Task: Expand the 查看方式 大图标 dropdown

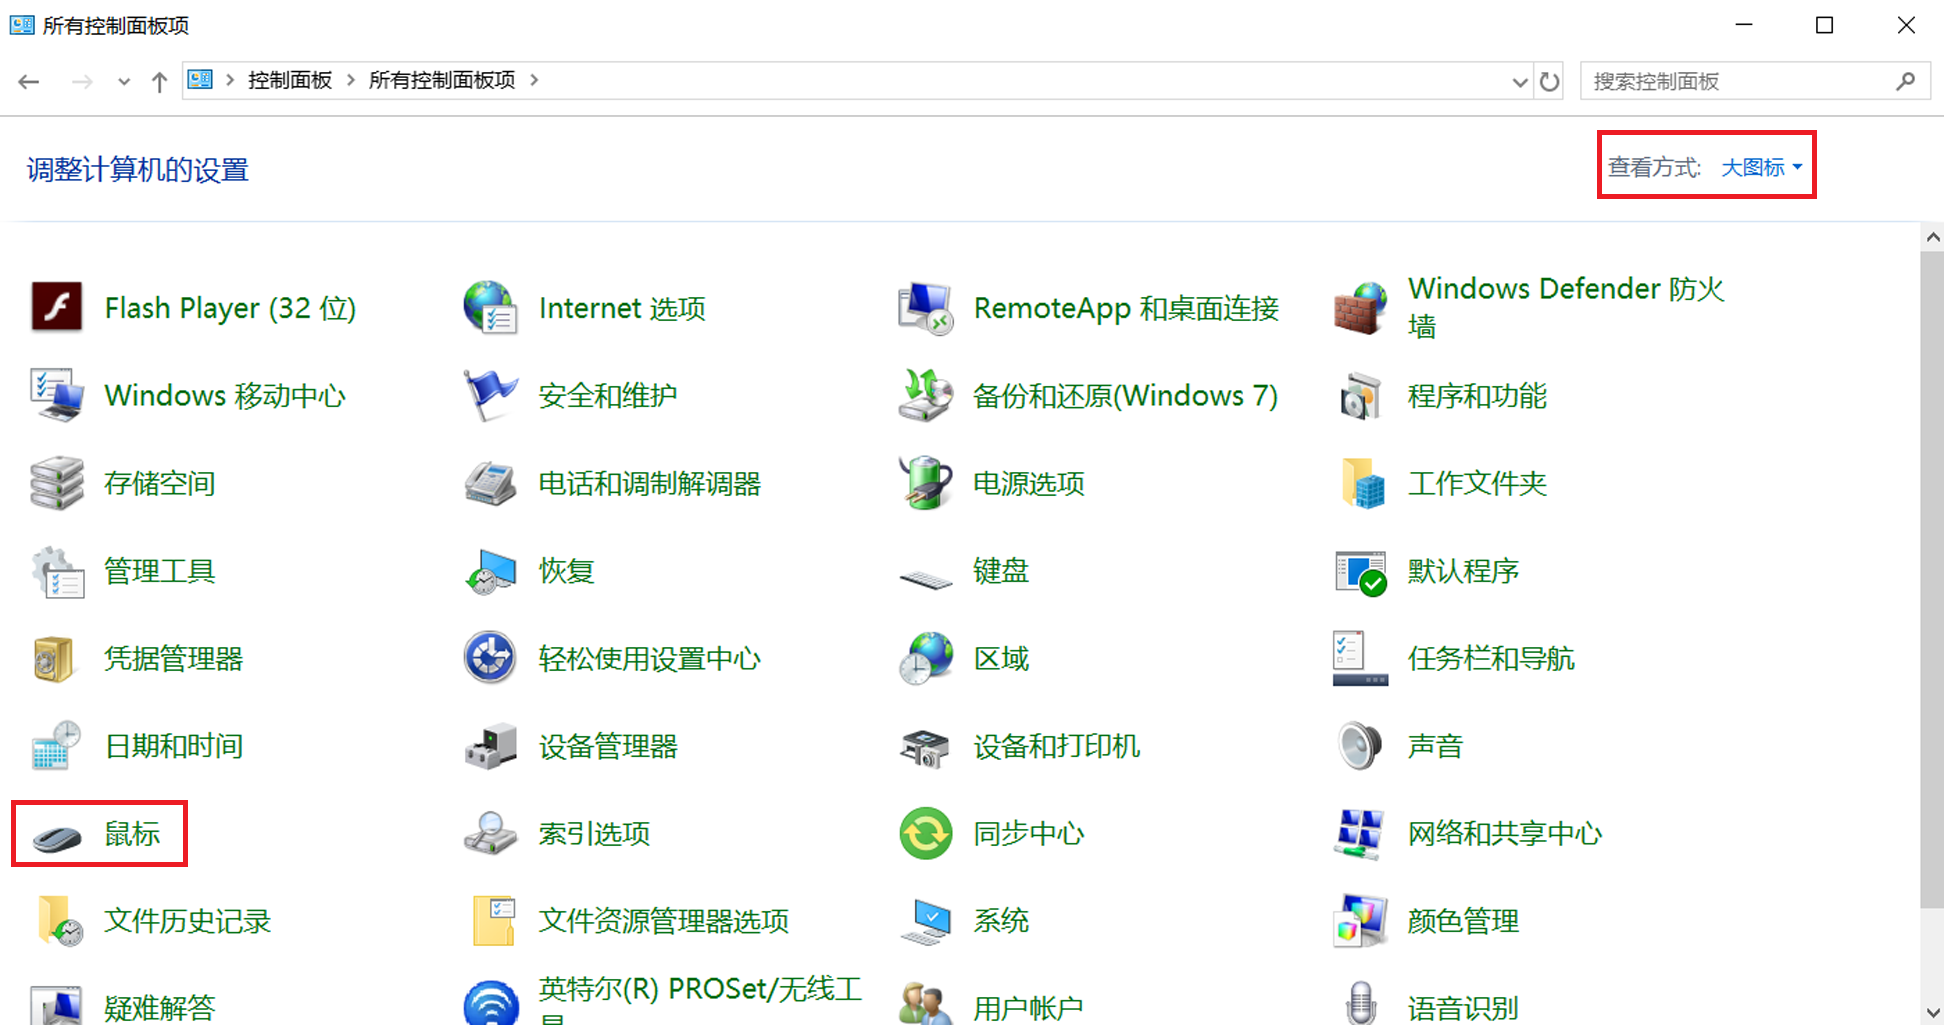Action: pyautogui.click(x=1761, y=167)
